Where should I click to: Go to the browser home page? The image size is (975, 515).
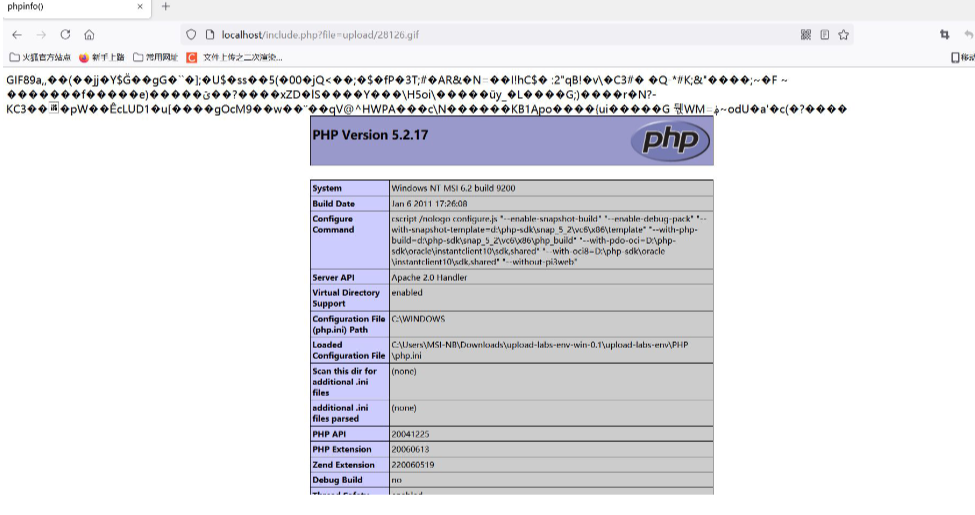click(x=89, y=34)
